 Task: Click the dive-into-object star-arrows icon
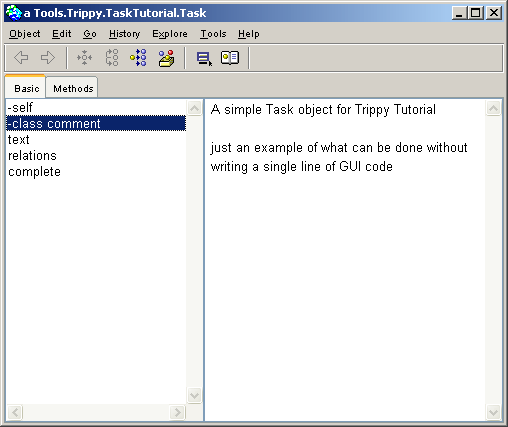85,57
